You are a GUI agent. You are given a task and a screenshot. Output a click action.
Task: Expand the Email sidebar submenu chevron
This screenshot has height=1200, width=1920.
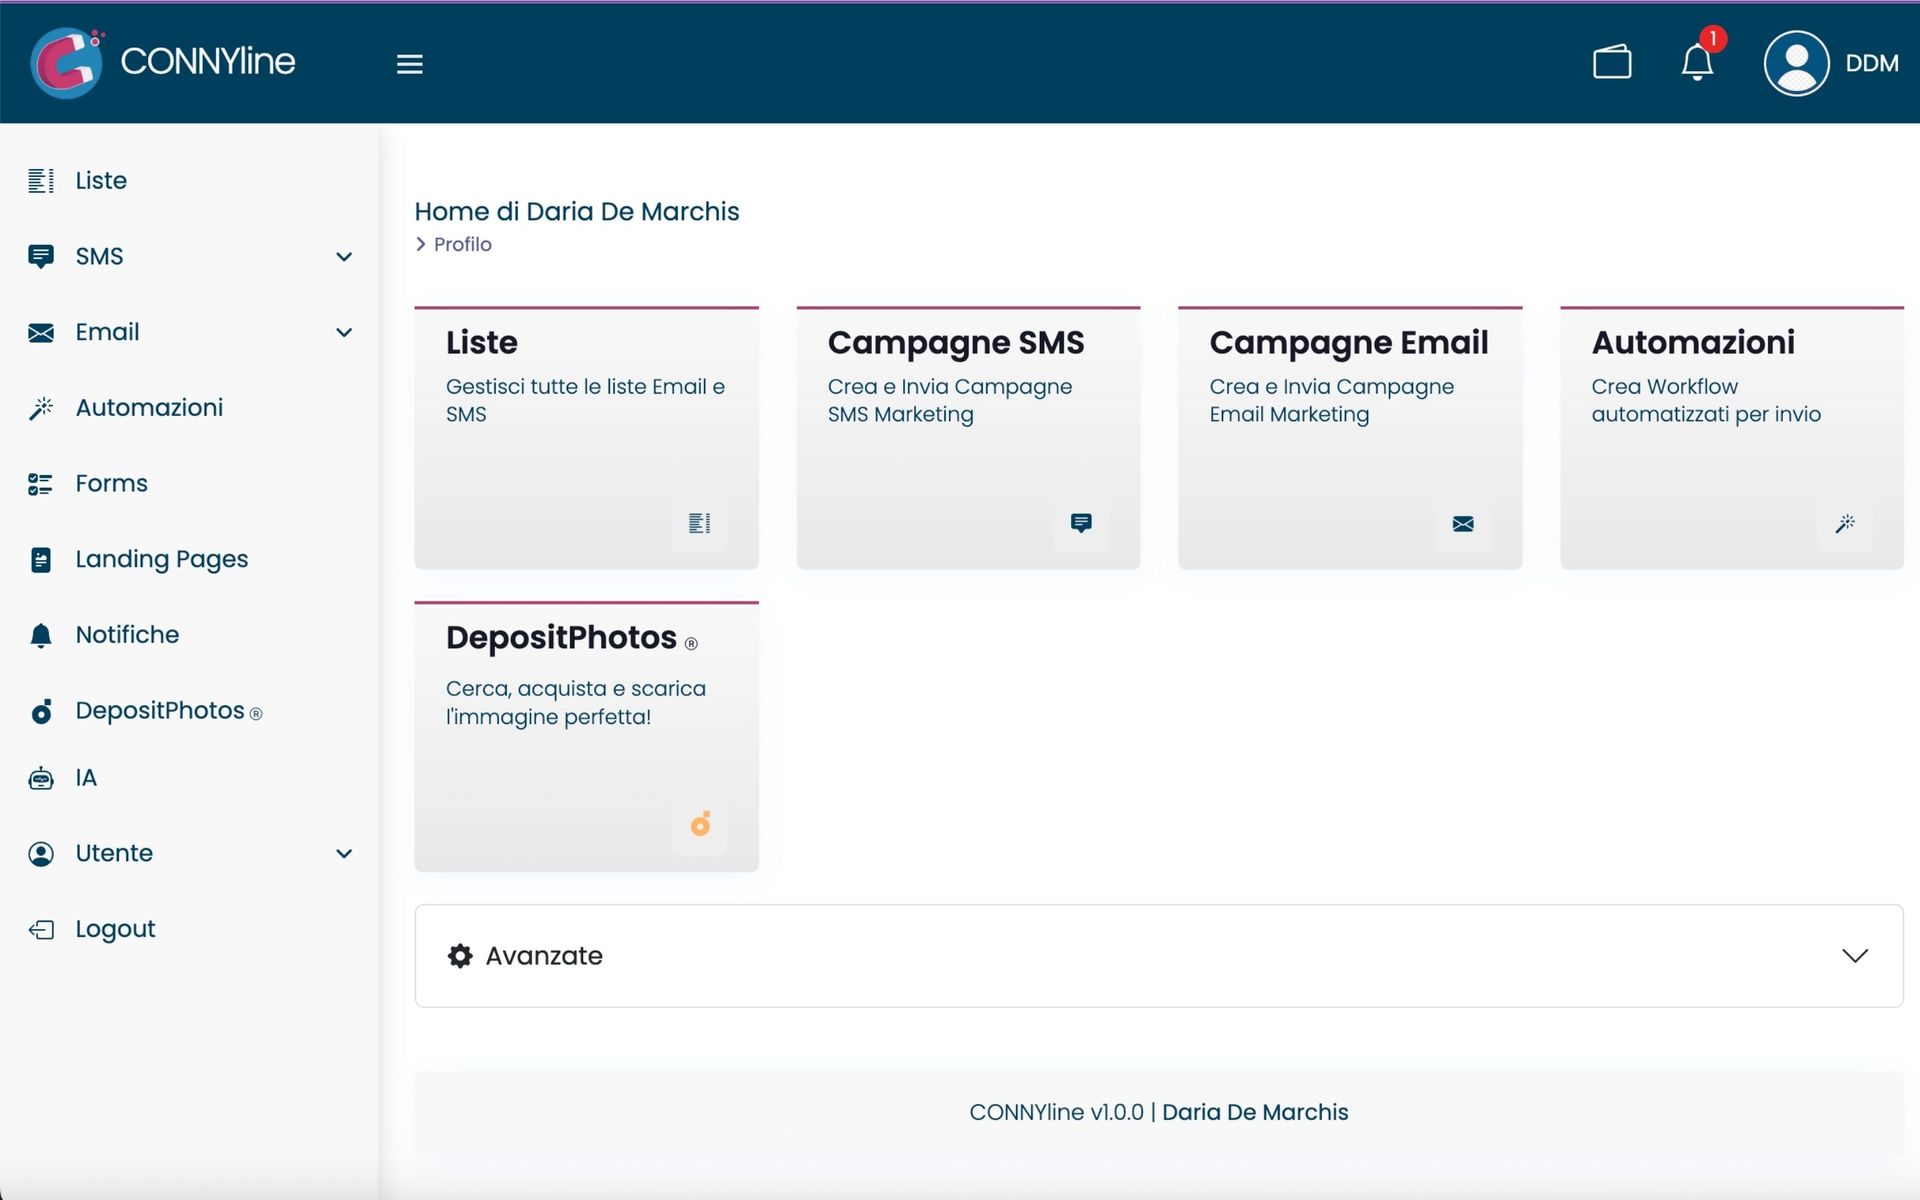(x=344, y=332)
